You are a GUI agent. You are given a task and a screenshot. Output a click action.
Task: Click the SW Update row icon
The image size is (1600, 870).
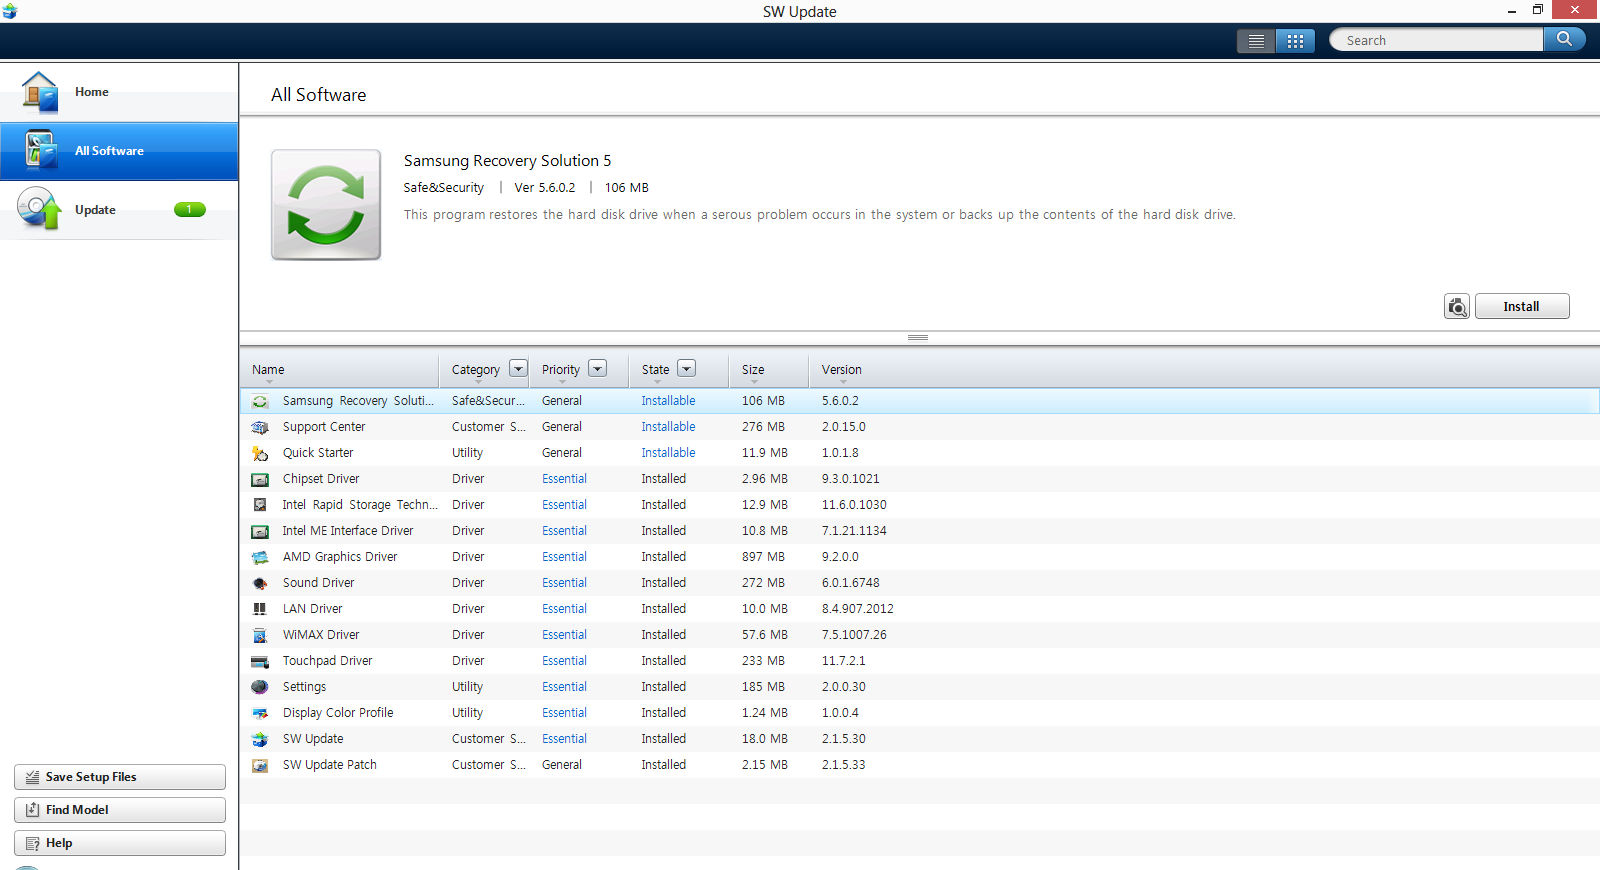click(x=260, y=739)
